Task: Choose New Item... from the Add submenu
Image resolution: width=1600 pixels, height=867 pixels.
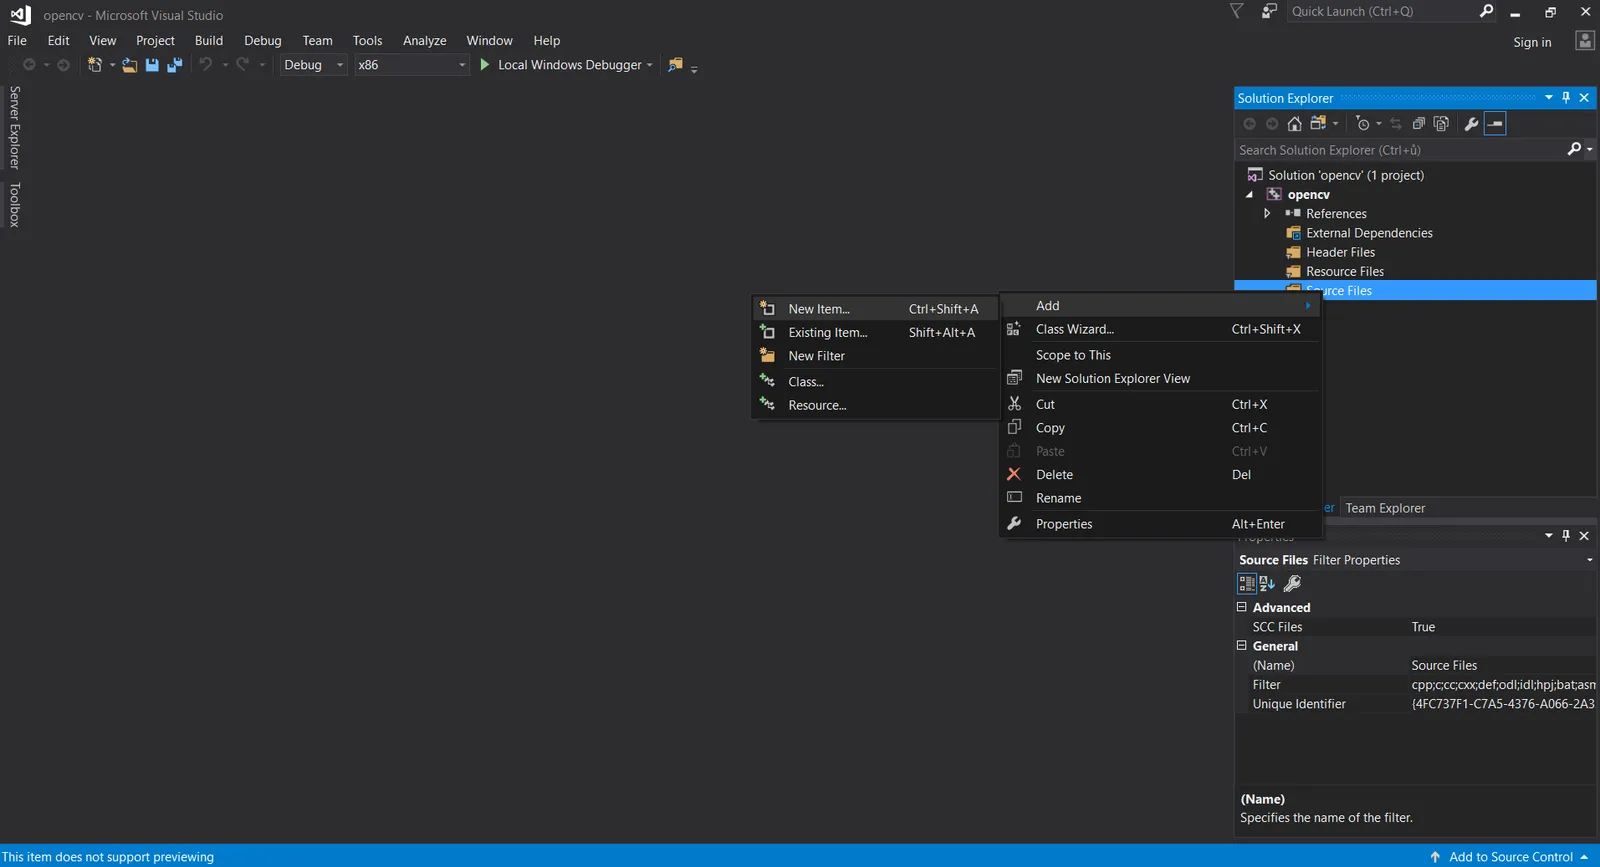Action: coord(875,309)
